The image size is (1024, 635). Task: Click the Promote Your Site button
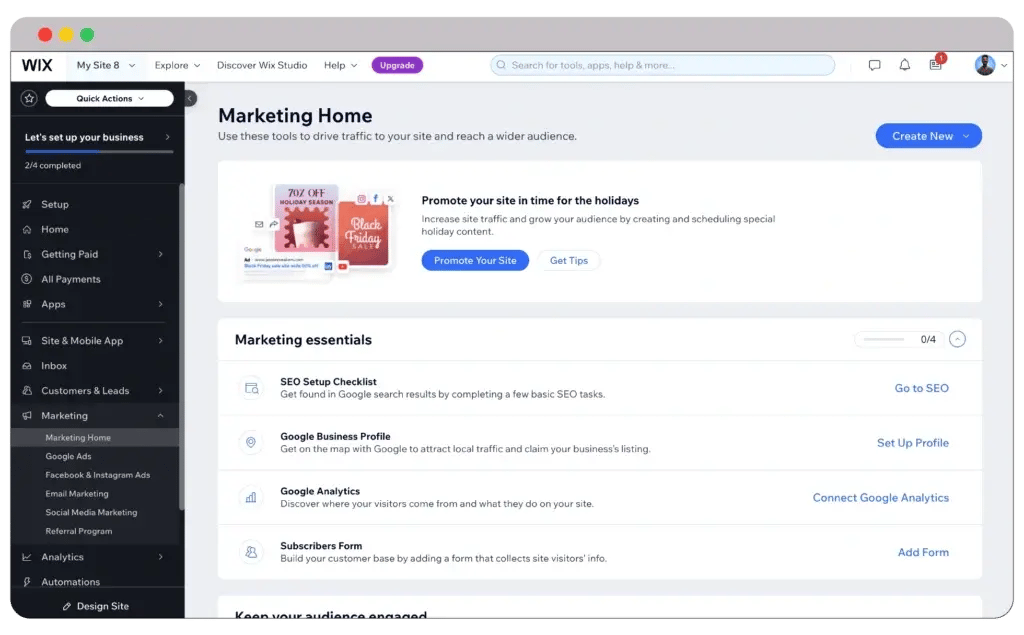pyautogui.click(x=475, y=260)
